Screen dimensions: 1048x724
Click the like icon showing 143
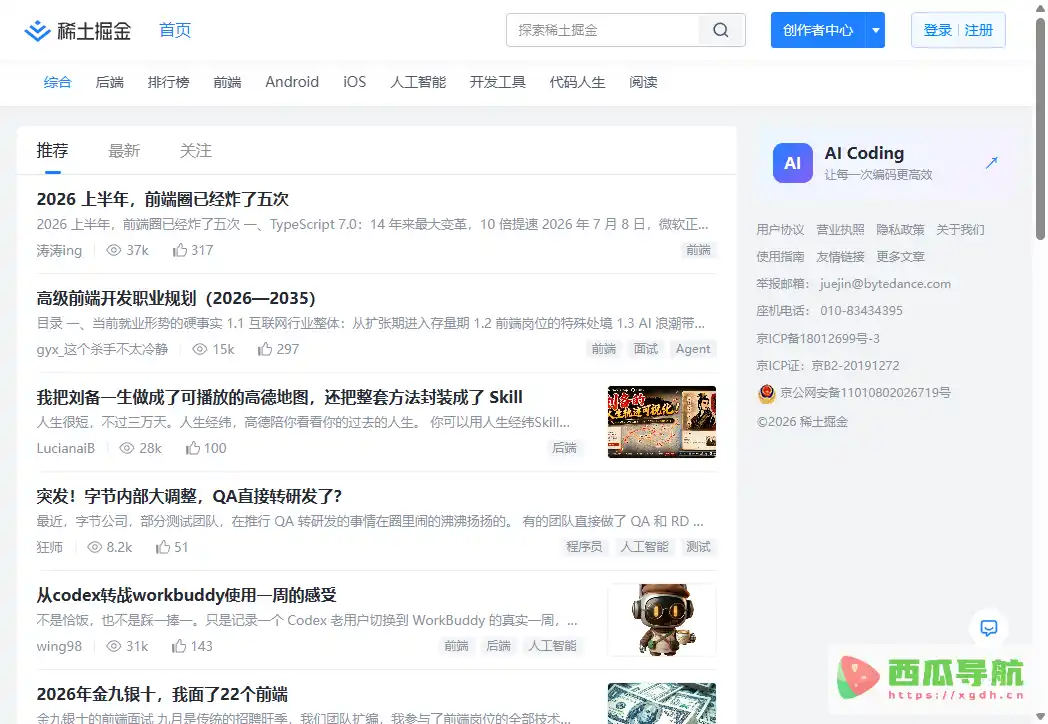[x=179, y=646]
